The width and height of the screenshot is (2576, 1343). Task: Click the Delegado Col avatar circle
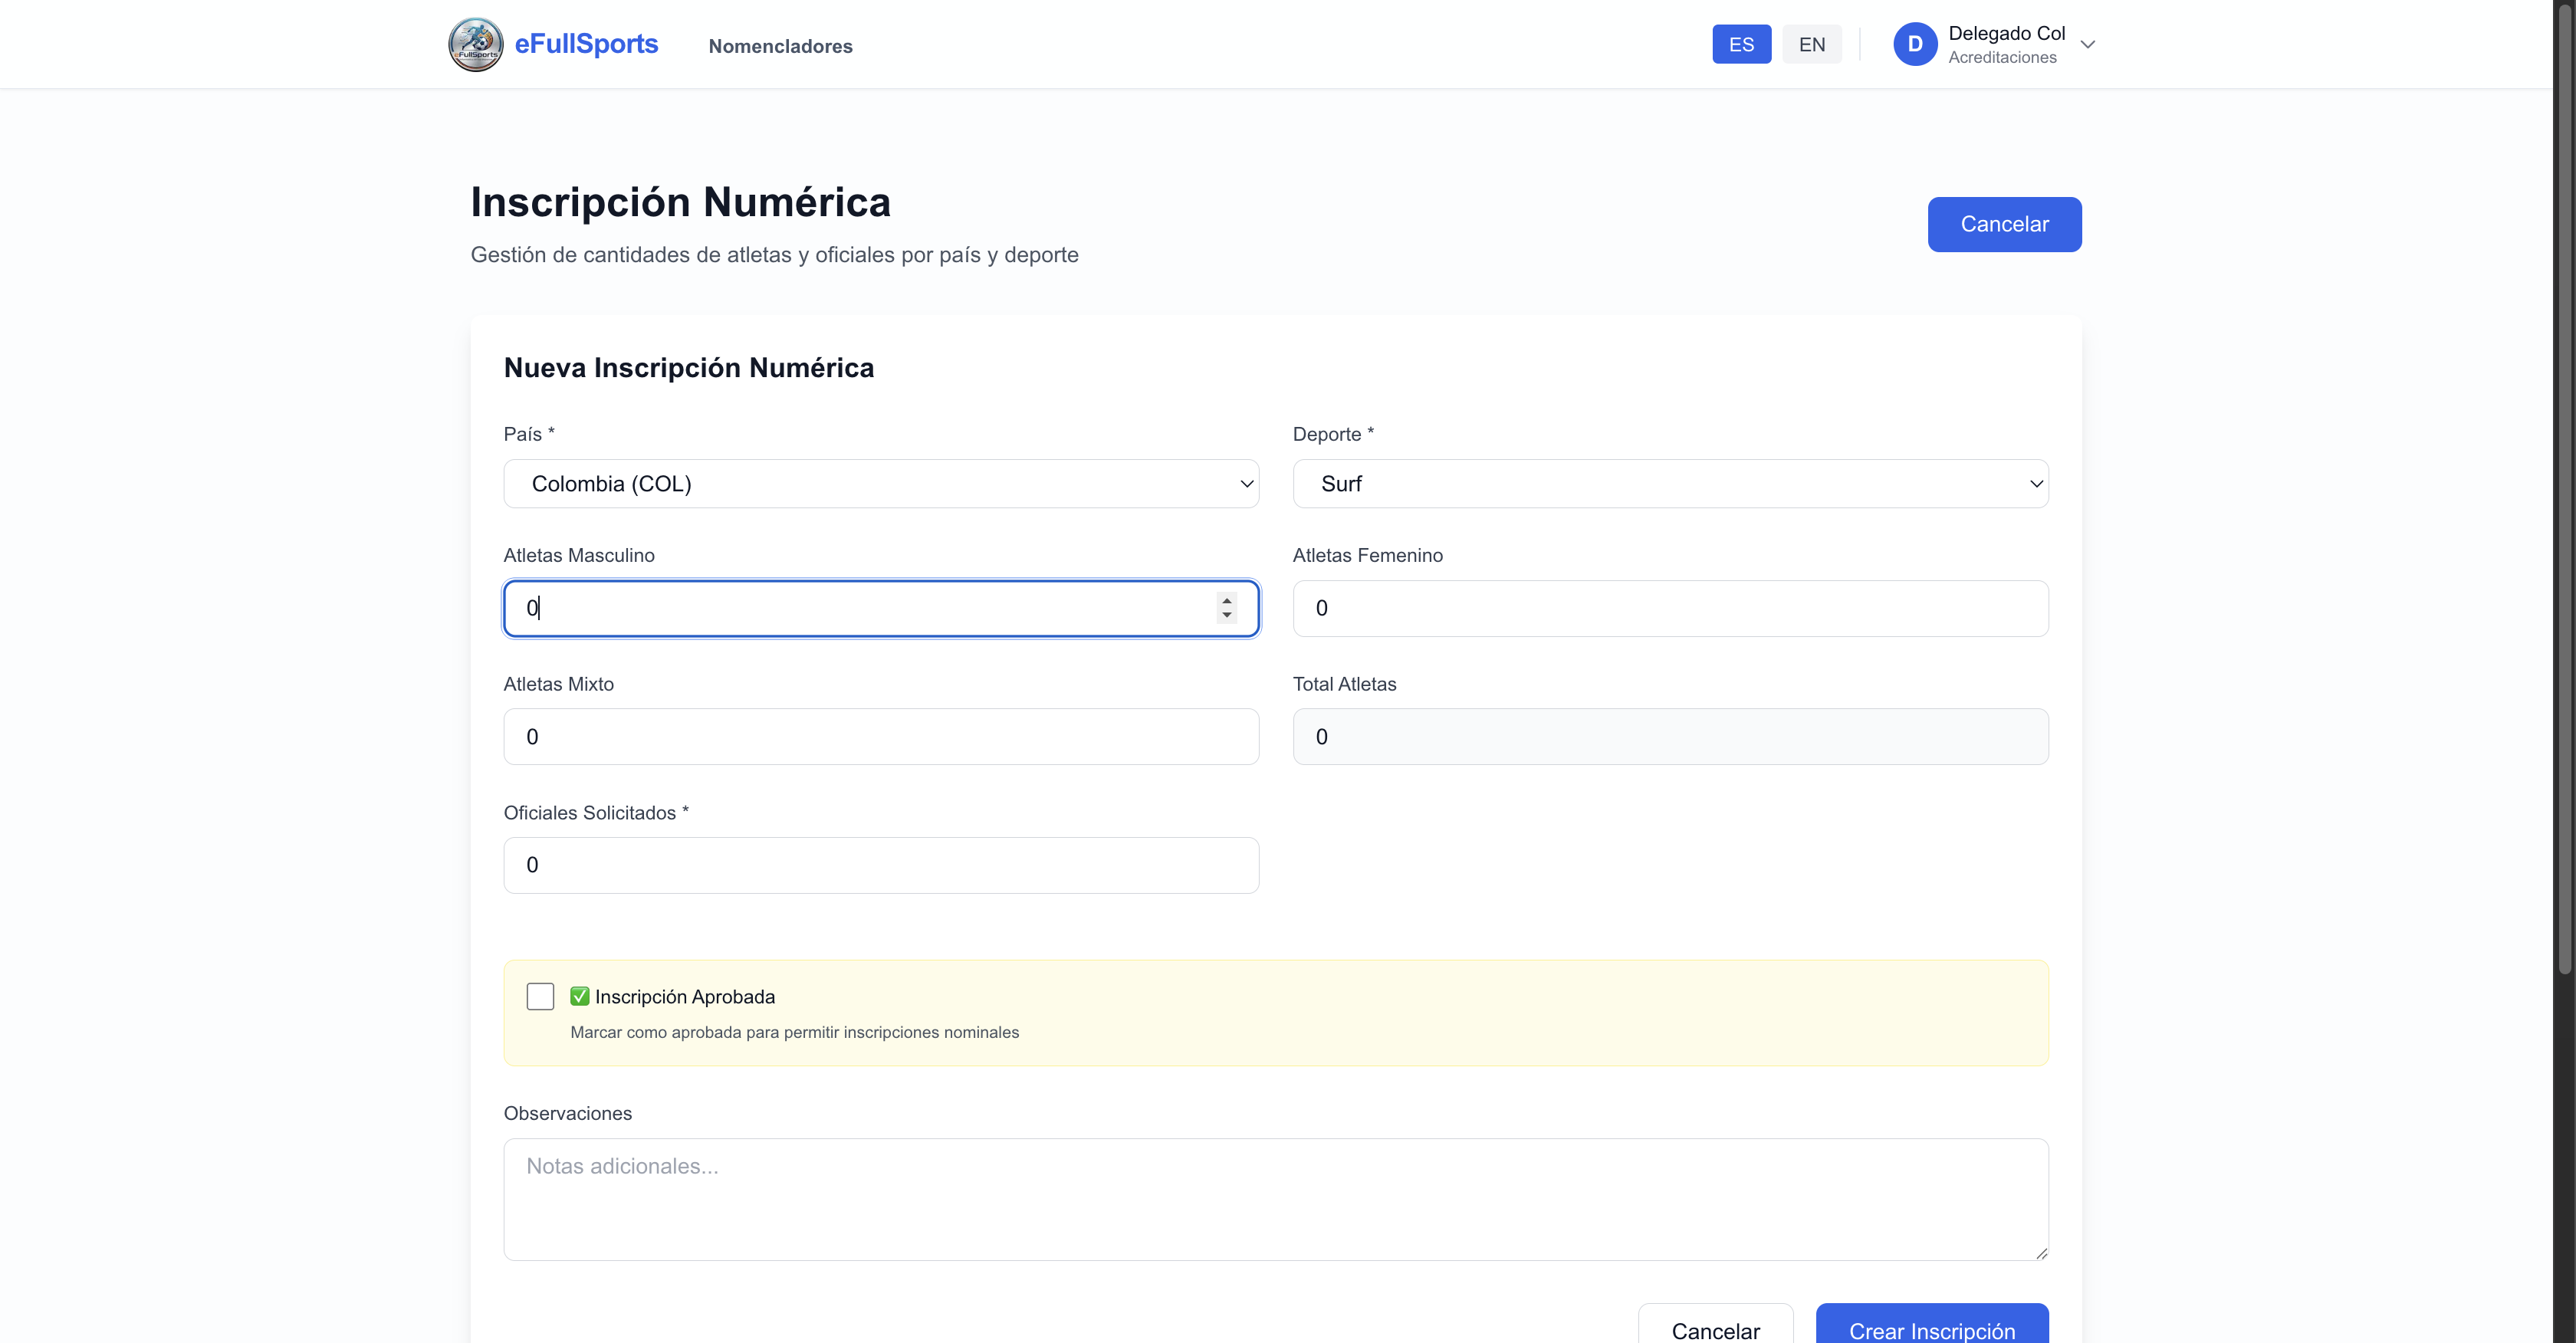pyautogui.click(x=1914, y=44)
